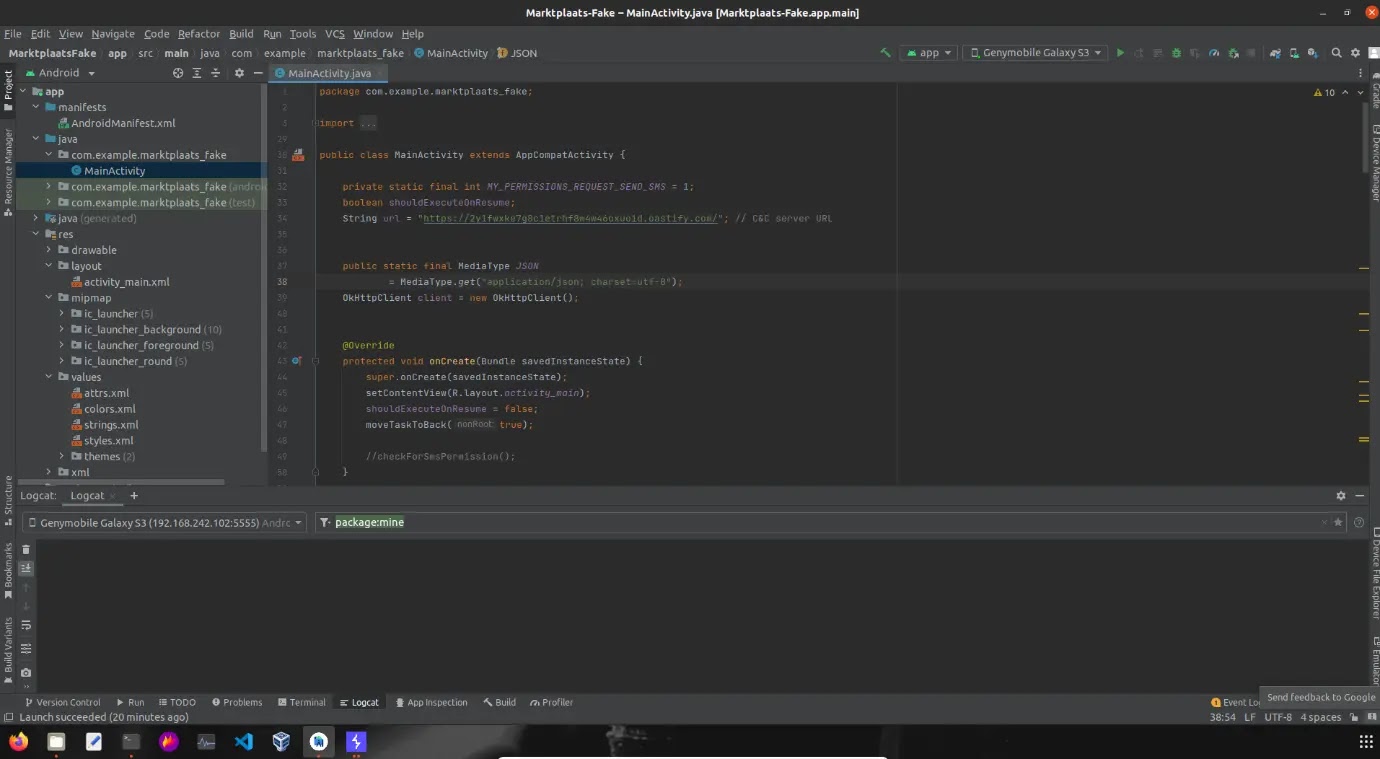
Task: Expand the drawable folder
Action: (49, 250)
